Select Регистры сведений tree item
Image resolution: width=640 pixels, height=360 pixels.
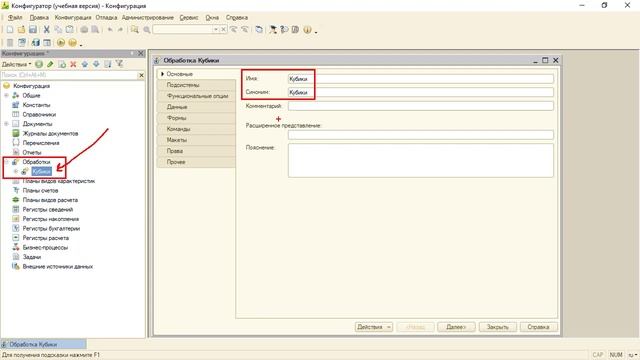click(x=48, y=209)
